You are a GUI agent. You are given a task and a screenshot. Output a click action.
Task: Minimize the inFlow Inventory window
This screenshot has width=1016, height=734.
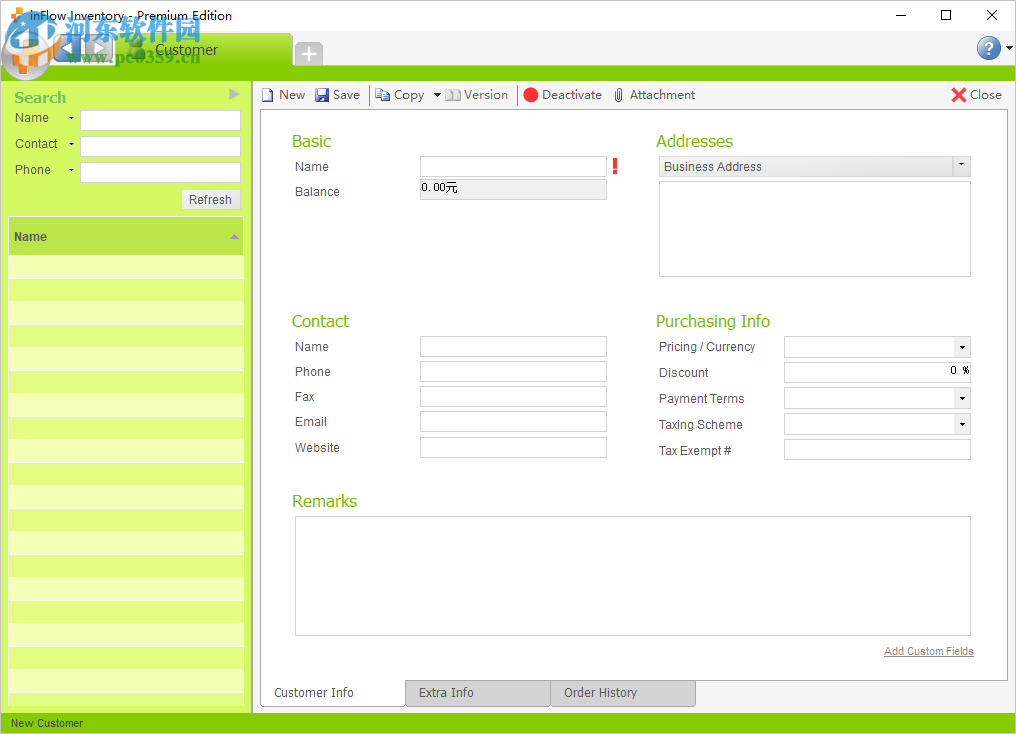[x=901, y=16]
